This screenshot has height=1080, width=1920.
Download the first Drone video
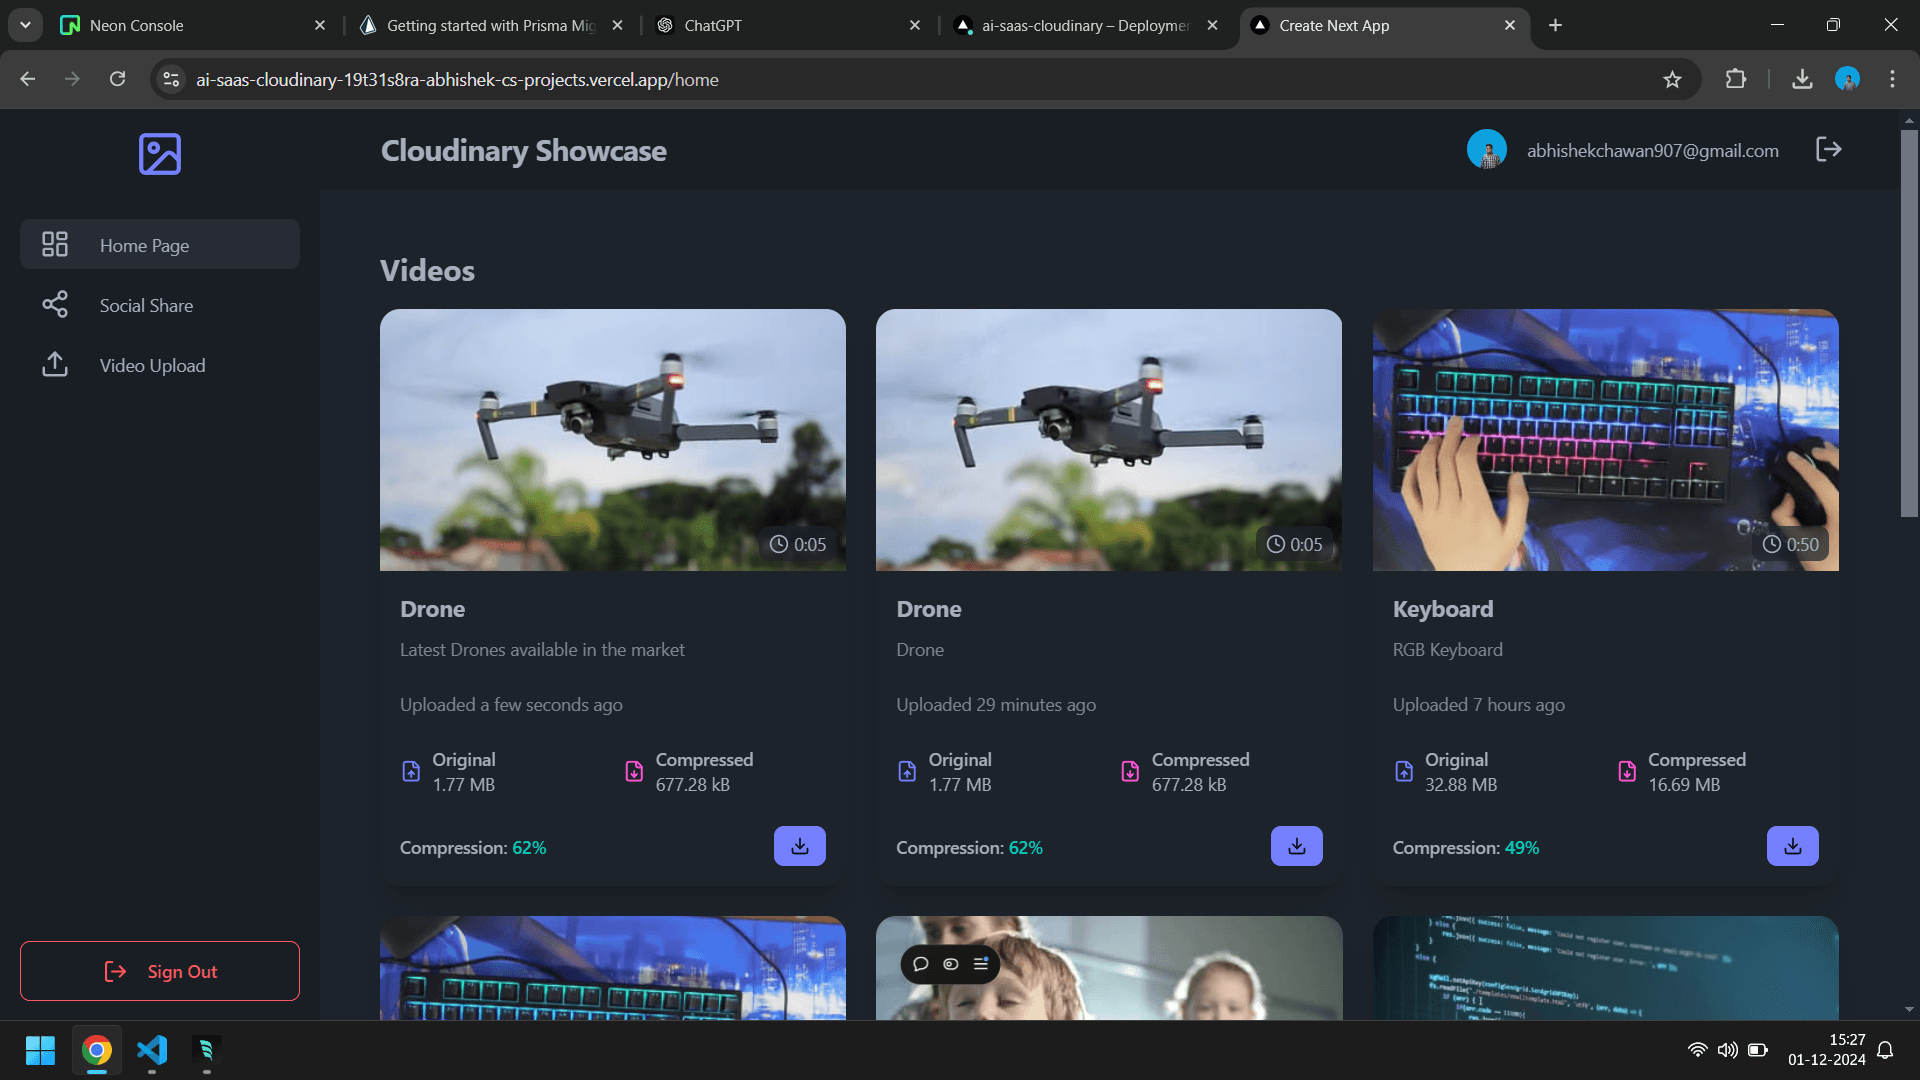coord(800,846)
